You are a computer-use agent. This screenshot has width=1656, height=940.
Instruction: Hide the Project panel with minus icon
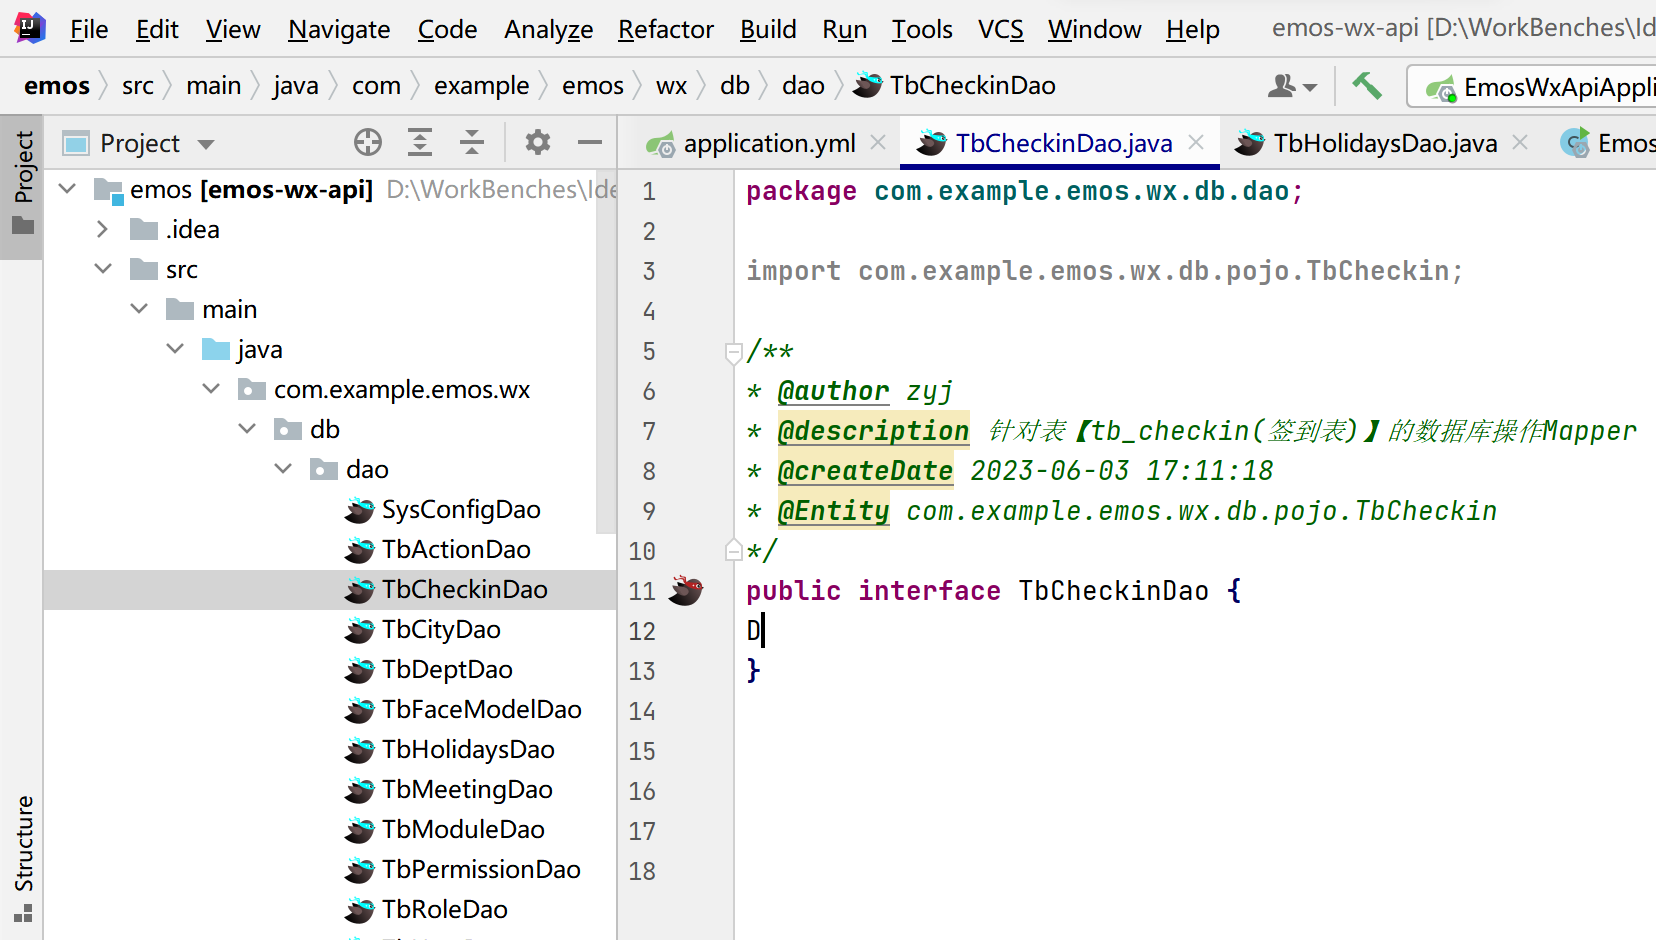[x=590, y=143]
